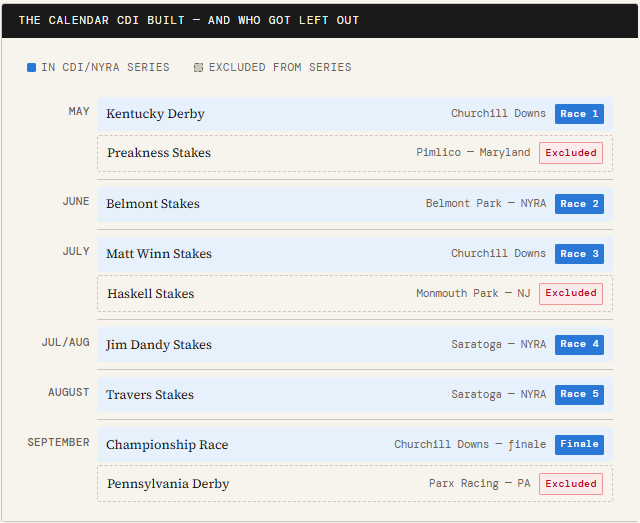Click the gray dashed 'Excluded' legend swatch
Viewport: 640px width, 523px height.
(198, 67)
